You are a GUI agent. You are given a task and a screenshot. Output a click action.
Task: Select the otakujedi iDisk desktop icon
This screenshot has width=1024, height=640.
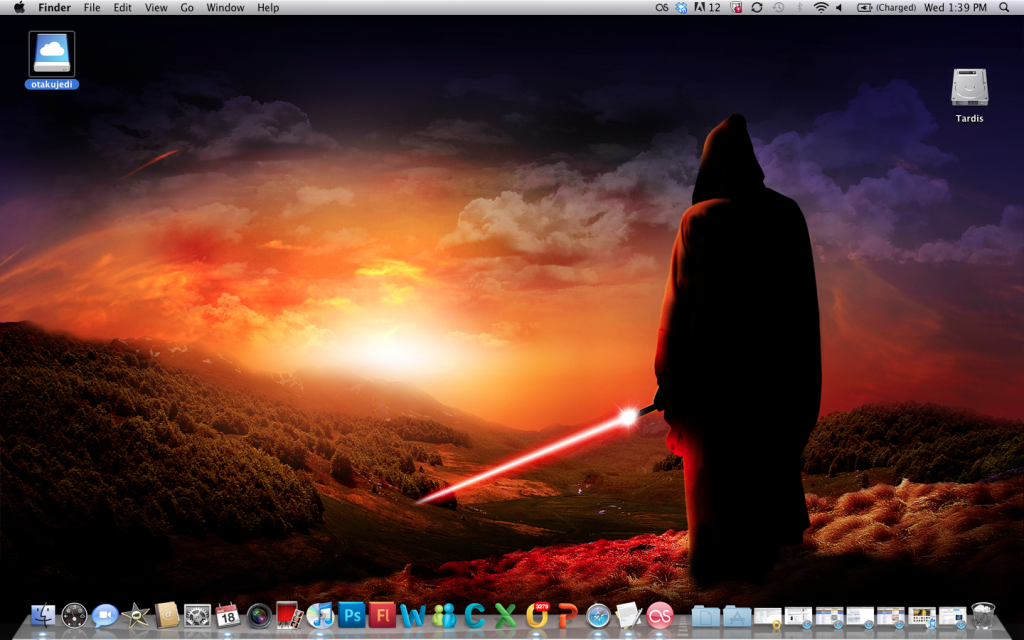click(x=52, y=59)
